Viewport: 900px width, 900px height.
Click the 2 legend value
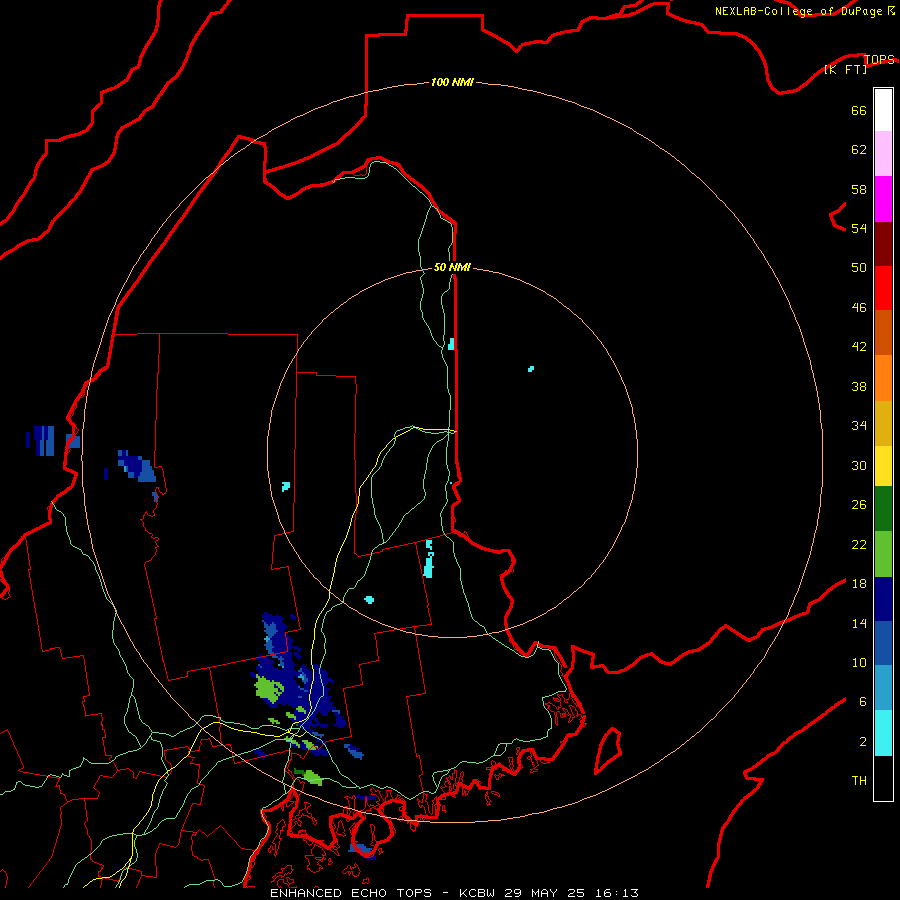click(x=863, y=742)
